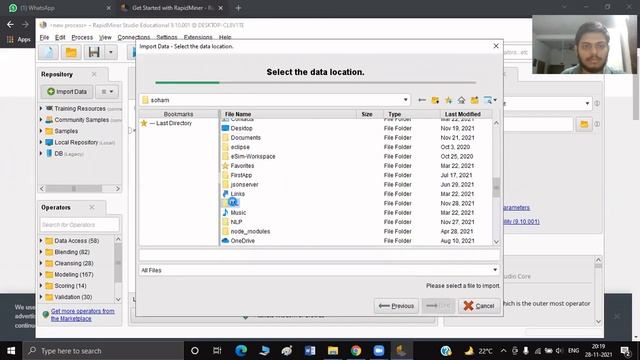Expand the Training Resources repository

(x=41, y=108)
